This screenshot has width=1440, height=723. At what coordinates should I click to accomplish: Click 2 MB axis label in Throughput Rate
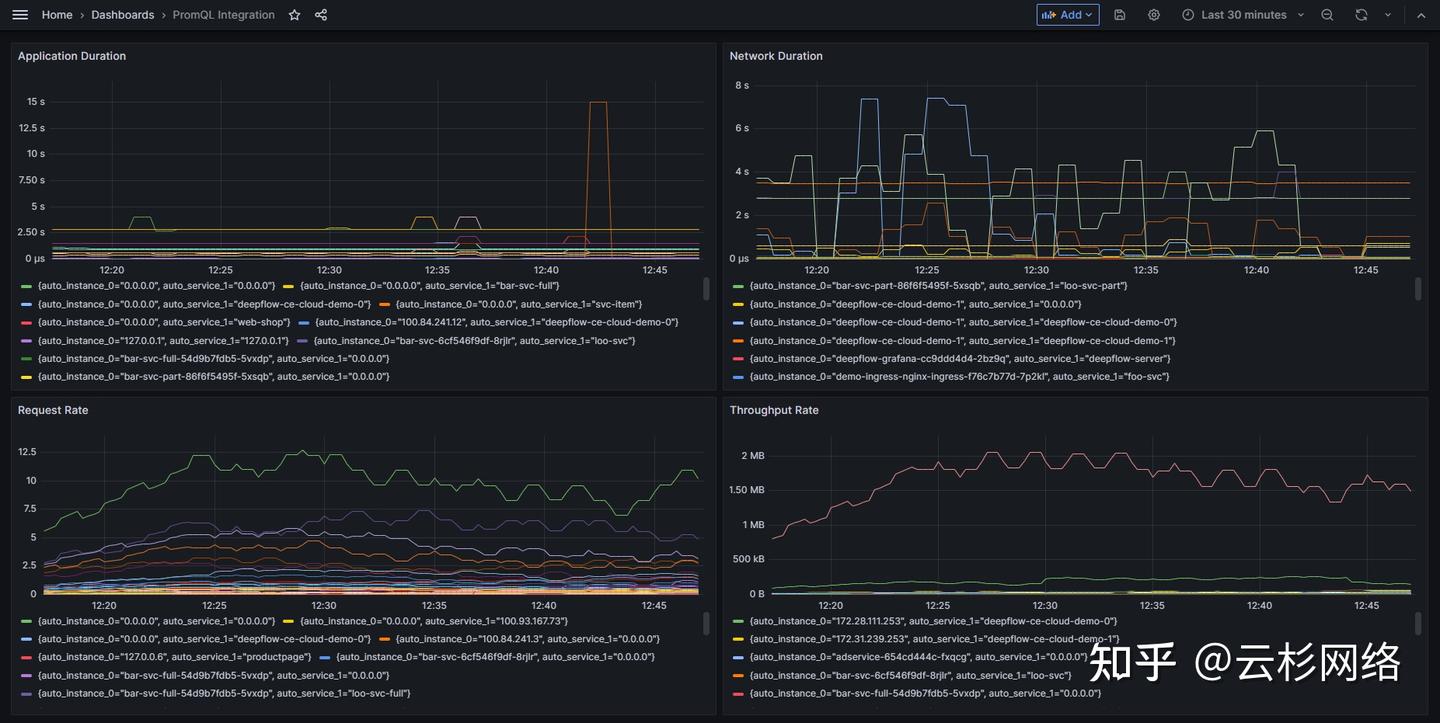(x=752, y=456)
